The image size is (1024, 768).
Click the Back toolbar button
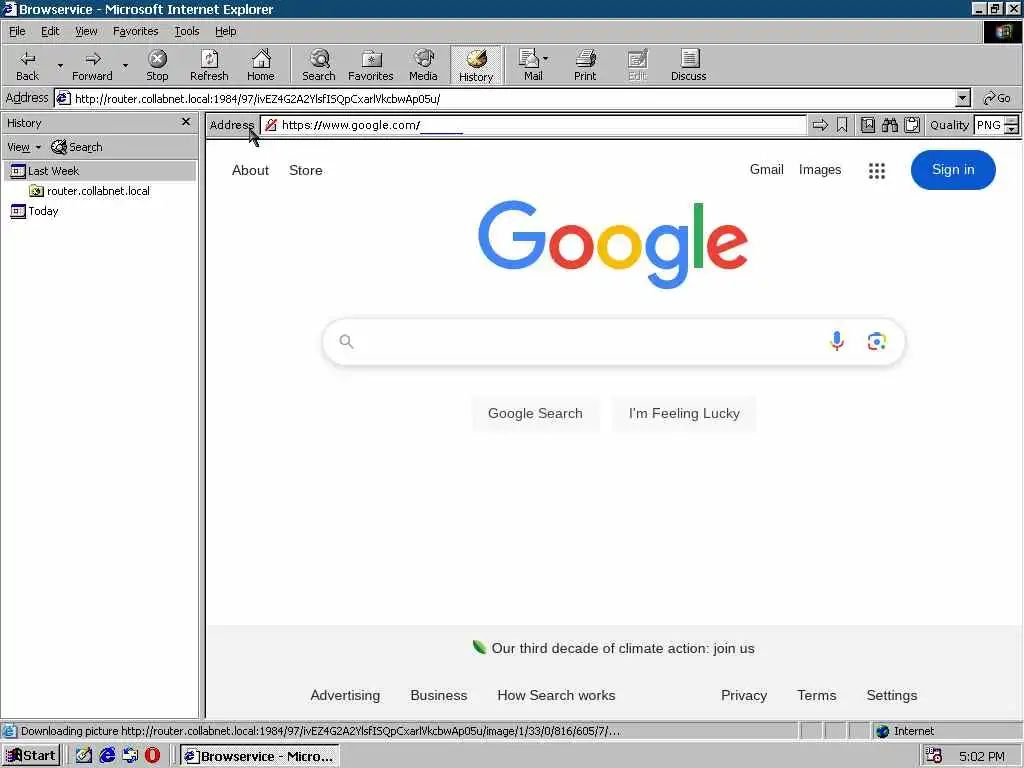[x=27, y=65]
